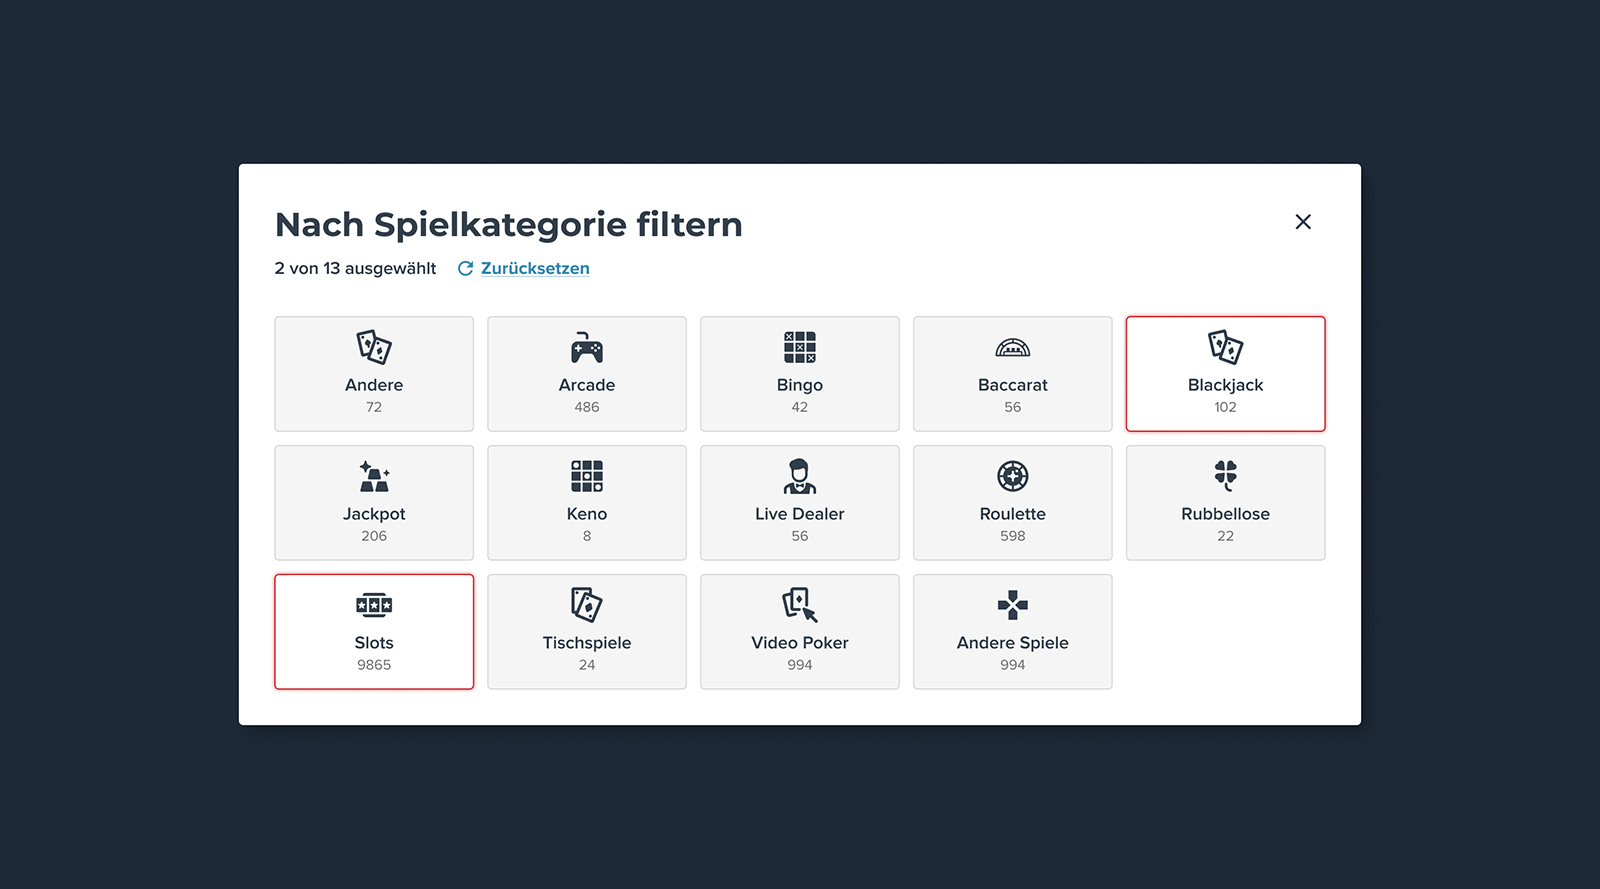1600x889 pixels.
Task: Click the Bingo grid icon
Action: (800, 347)
